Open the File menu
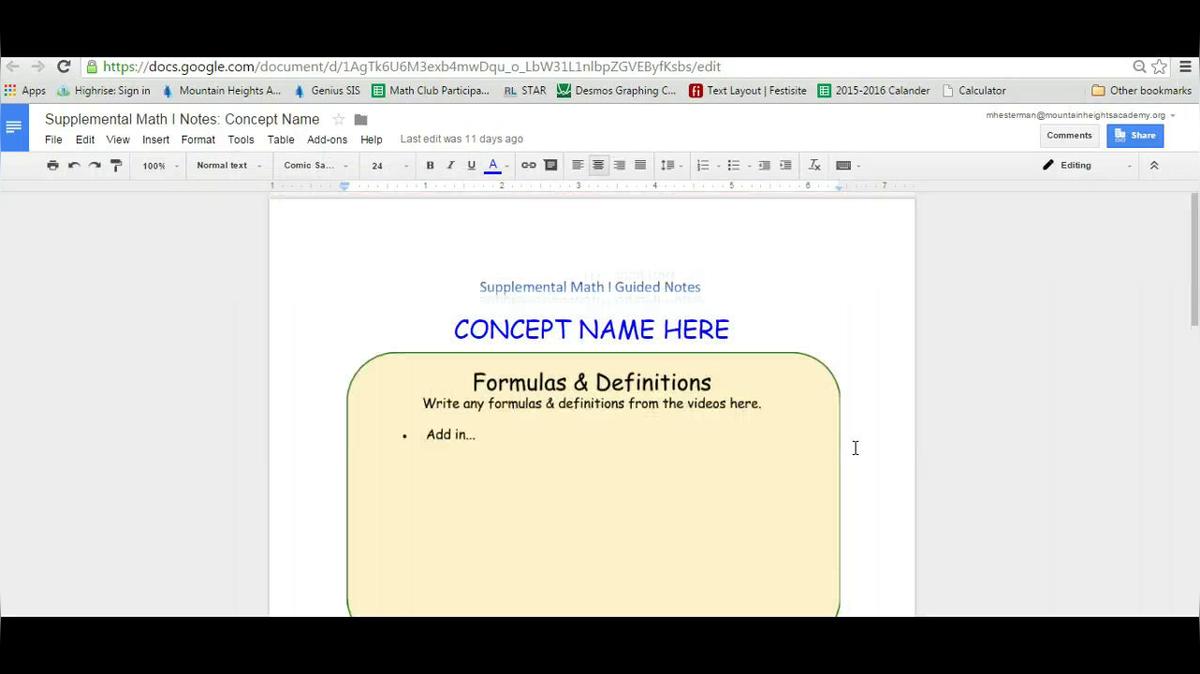 [x=54, y=140]
